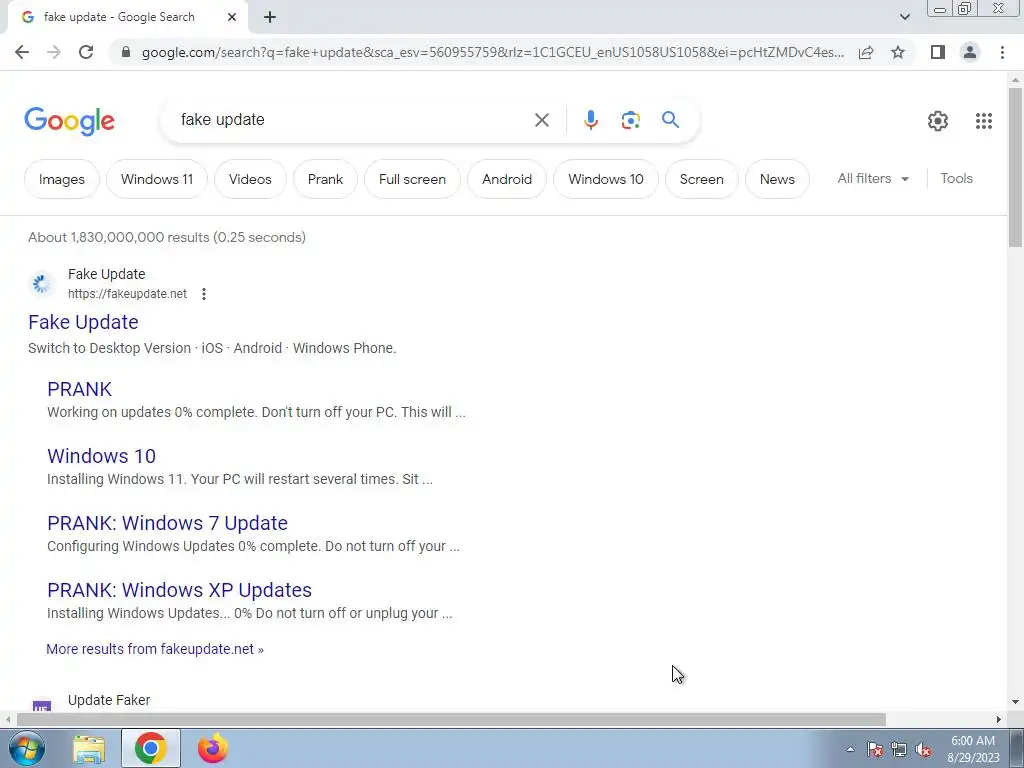Image resolution: width=1024 pixels, height=768 pixels.
Task: Open the Windows 10 sitelink result
Action: pos(101,456)
